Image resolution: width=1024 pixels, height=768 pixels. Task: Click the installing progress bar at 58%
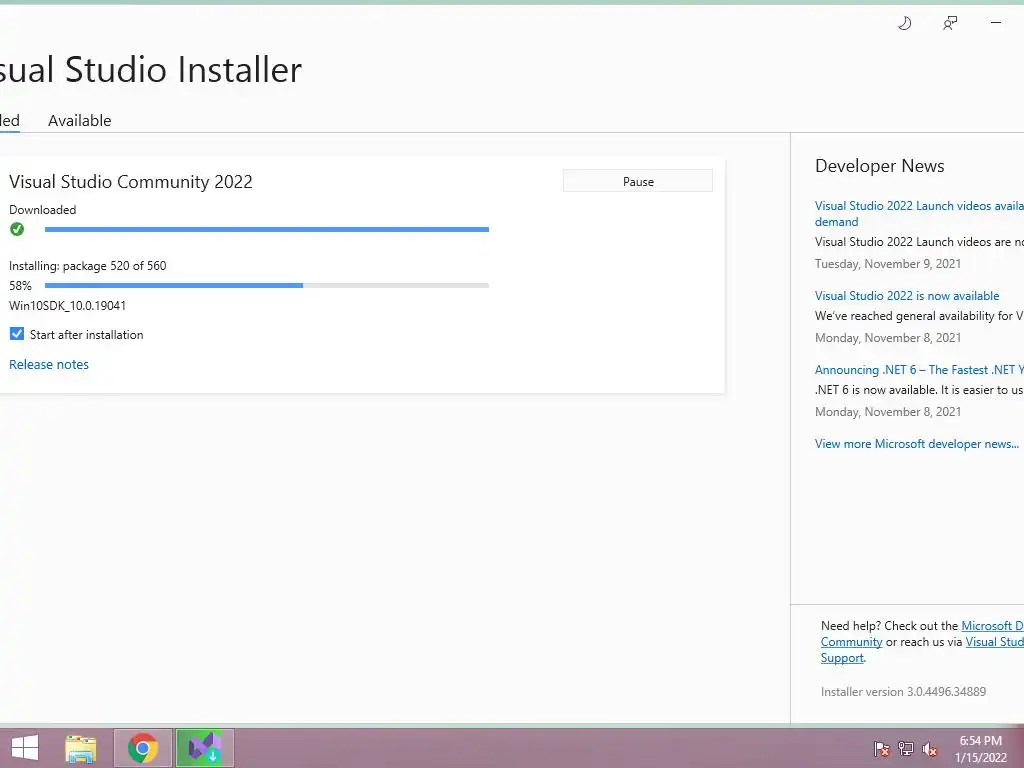(266, 285)
